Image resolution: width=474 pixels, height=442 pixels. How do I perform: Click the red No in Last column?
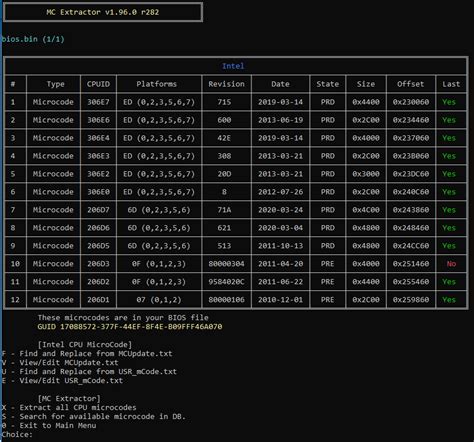click(x=451, y=264)
